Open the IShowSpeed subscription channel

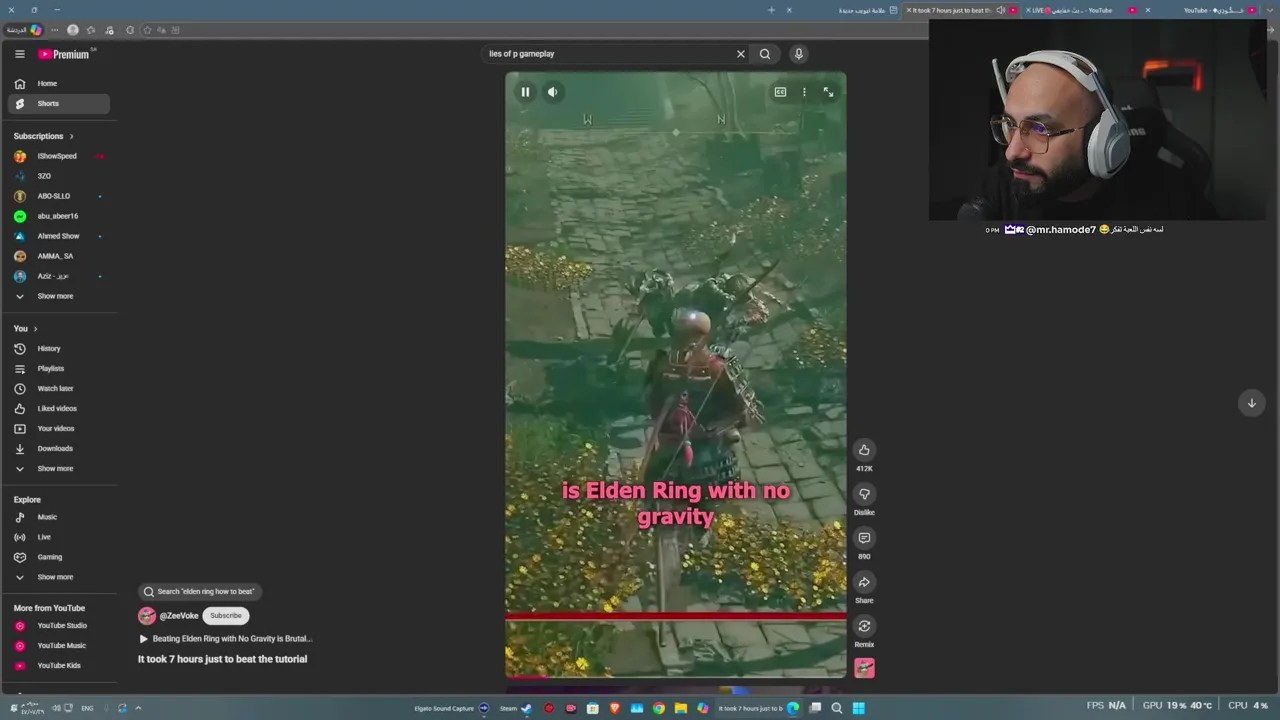(x=59, y=156)
